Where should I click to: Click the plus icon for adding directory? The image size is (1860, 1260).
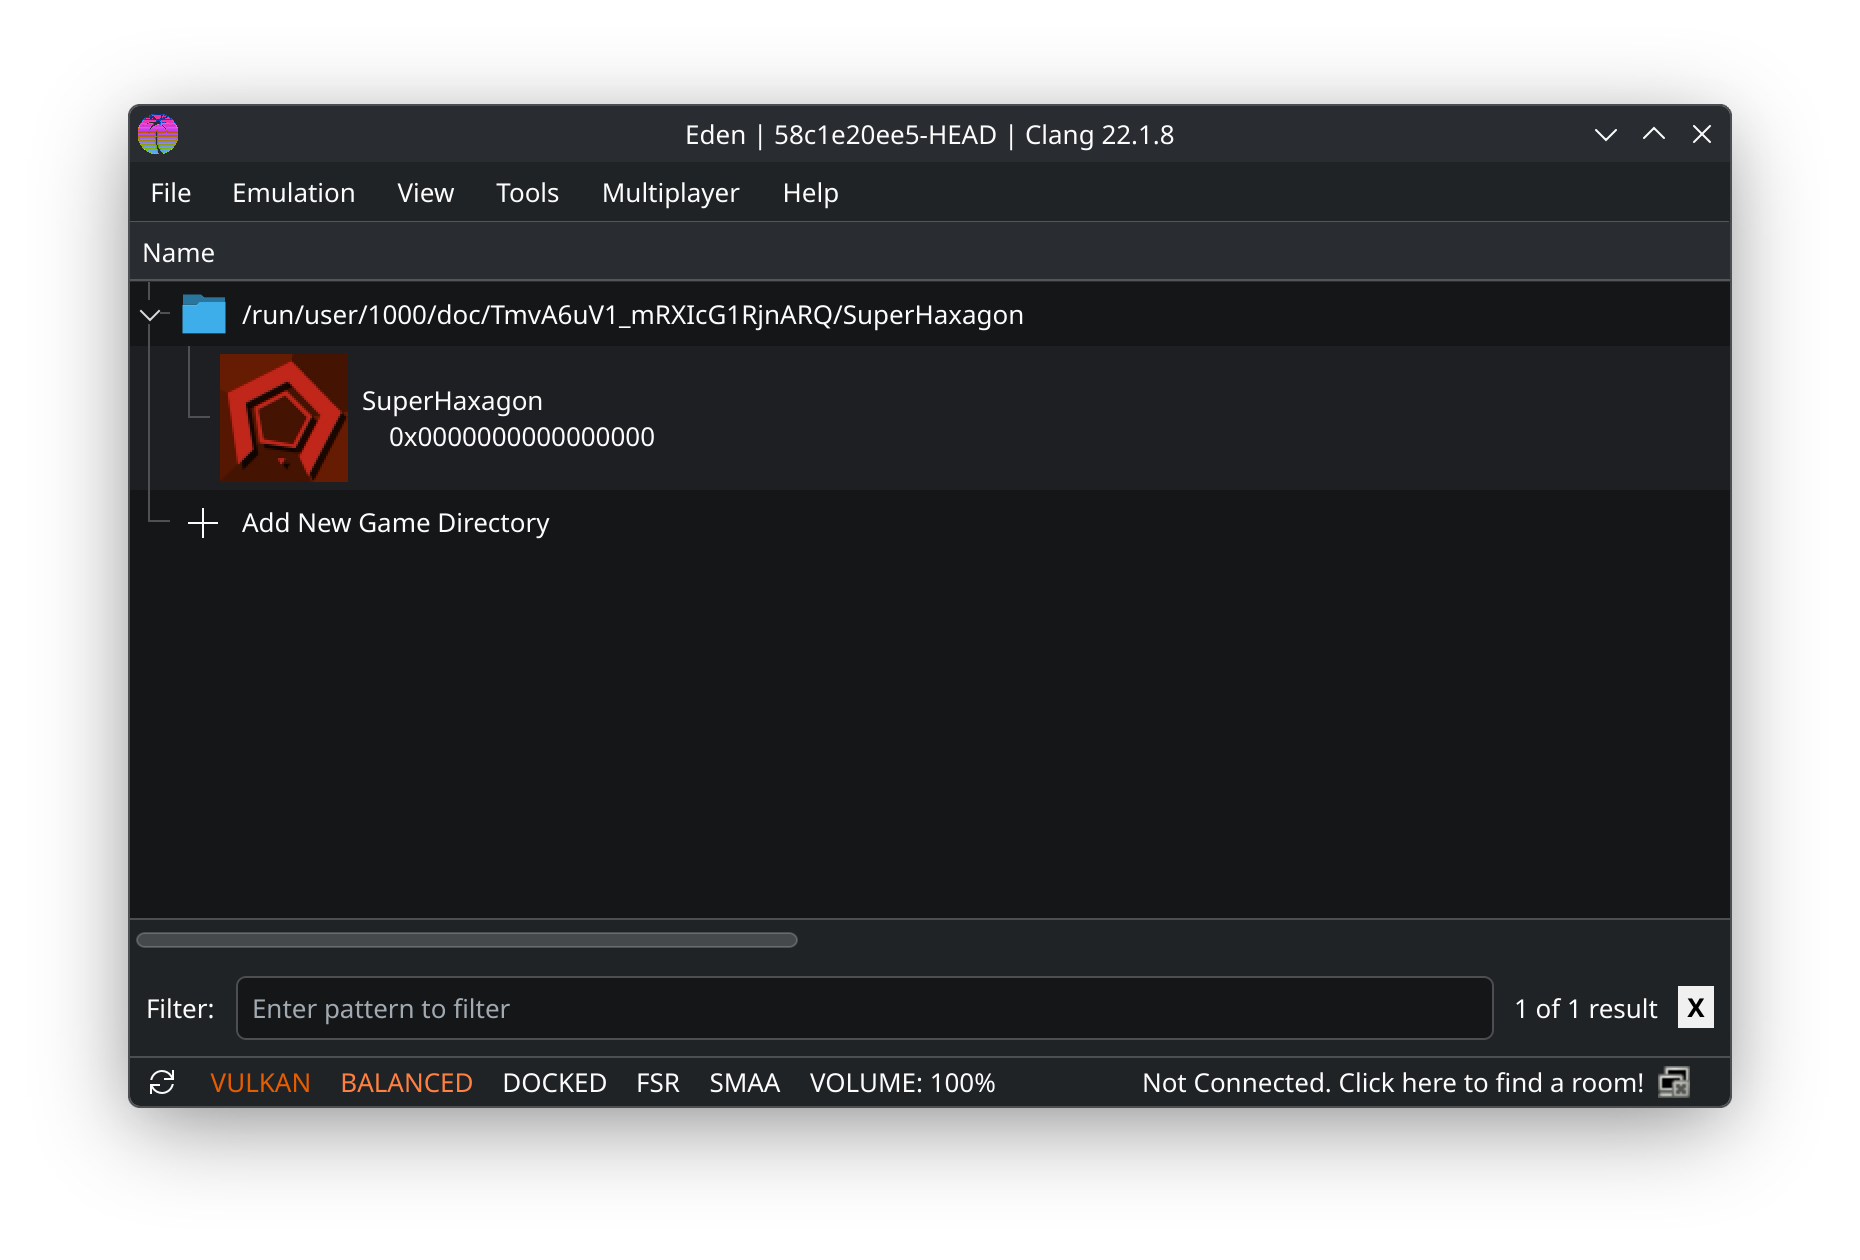pyautogui.click(x=203, y=523)
